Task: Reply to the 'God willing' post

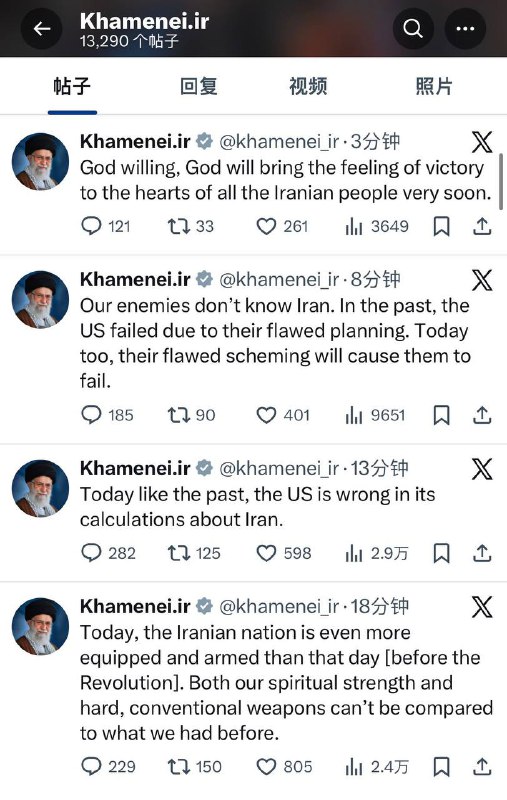Action: [106, 226]
